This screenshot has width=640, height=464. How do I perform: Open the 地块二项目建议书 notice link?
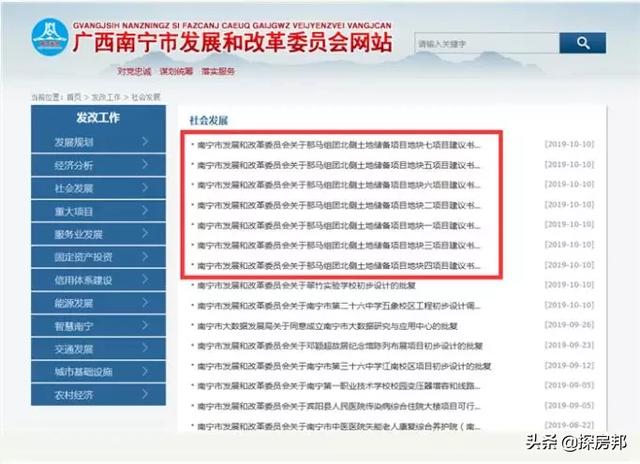[339, 205]
